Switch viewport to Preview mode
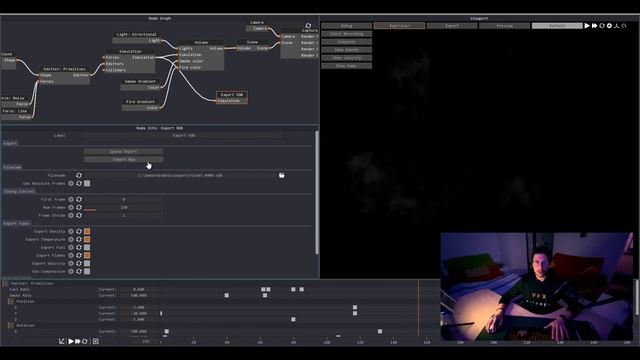Image resolution: width=640 pixels, height=360 pixels. (504, 26)
